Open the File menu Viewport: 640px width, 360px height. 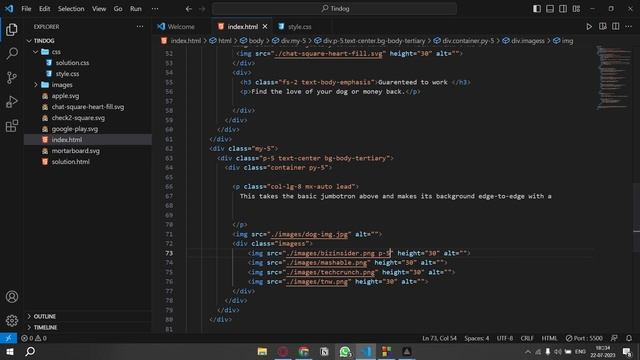(26, 9)
